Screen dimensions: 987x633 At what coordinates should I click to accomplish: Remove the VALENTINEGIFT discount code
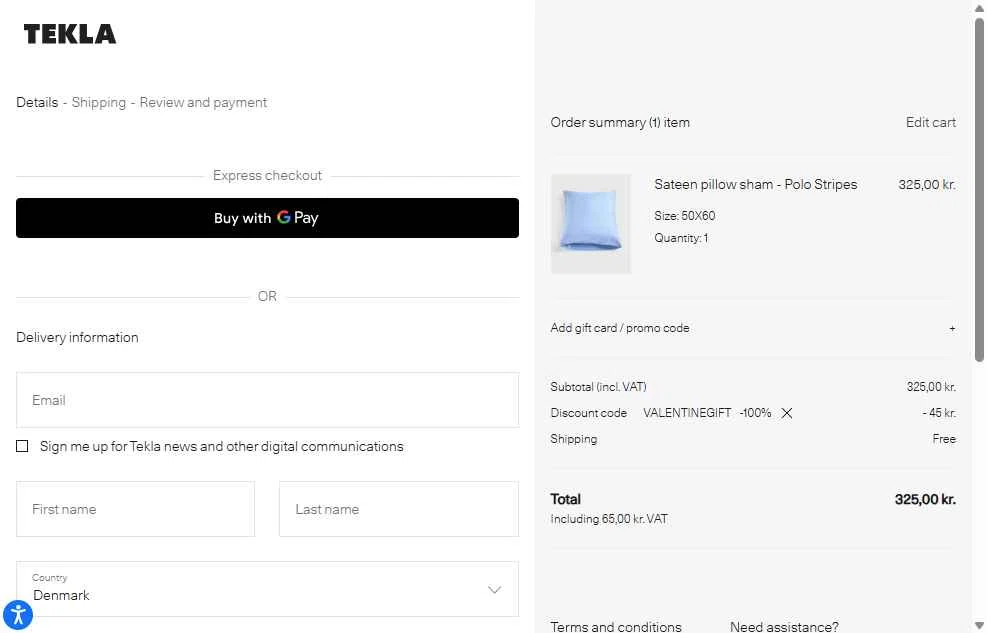click(x=787, y=413)
